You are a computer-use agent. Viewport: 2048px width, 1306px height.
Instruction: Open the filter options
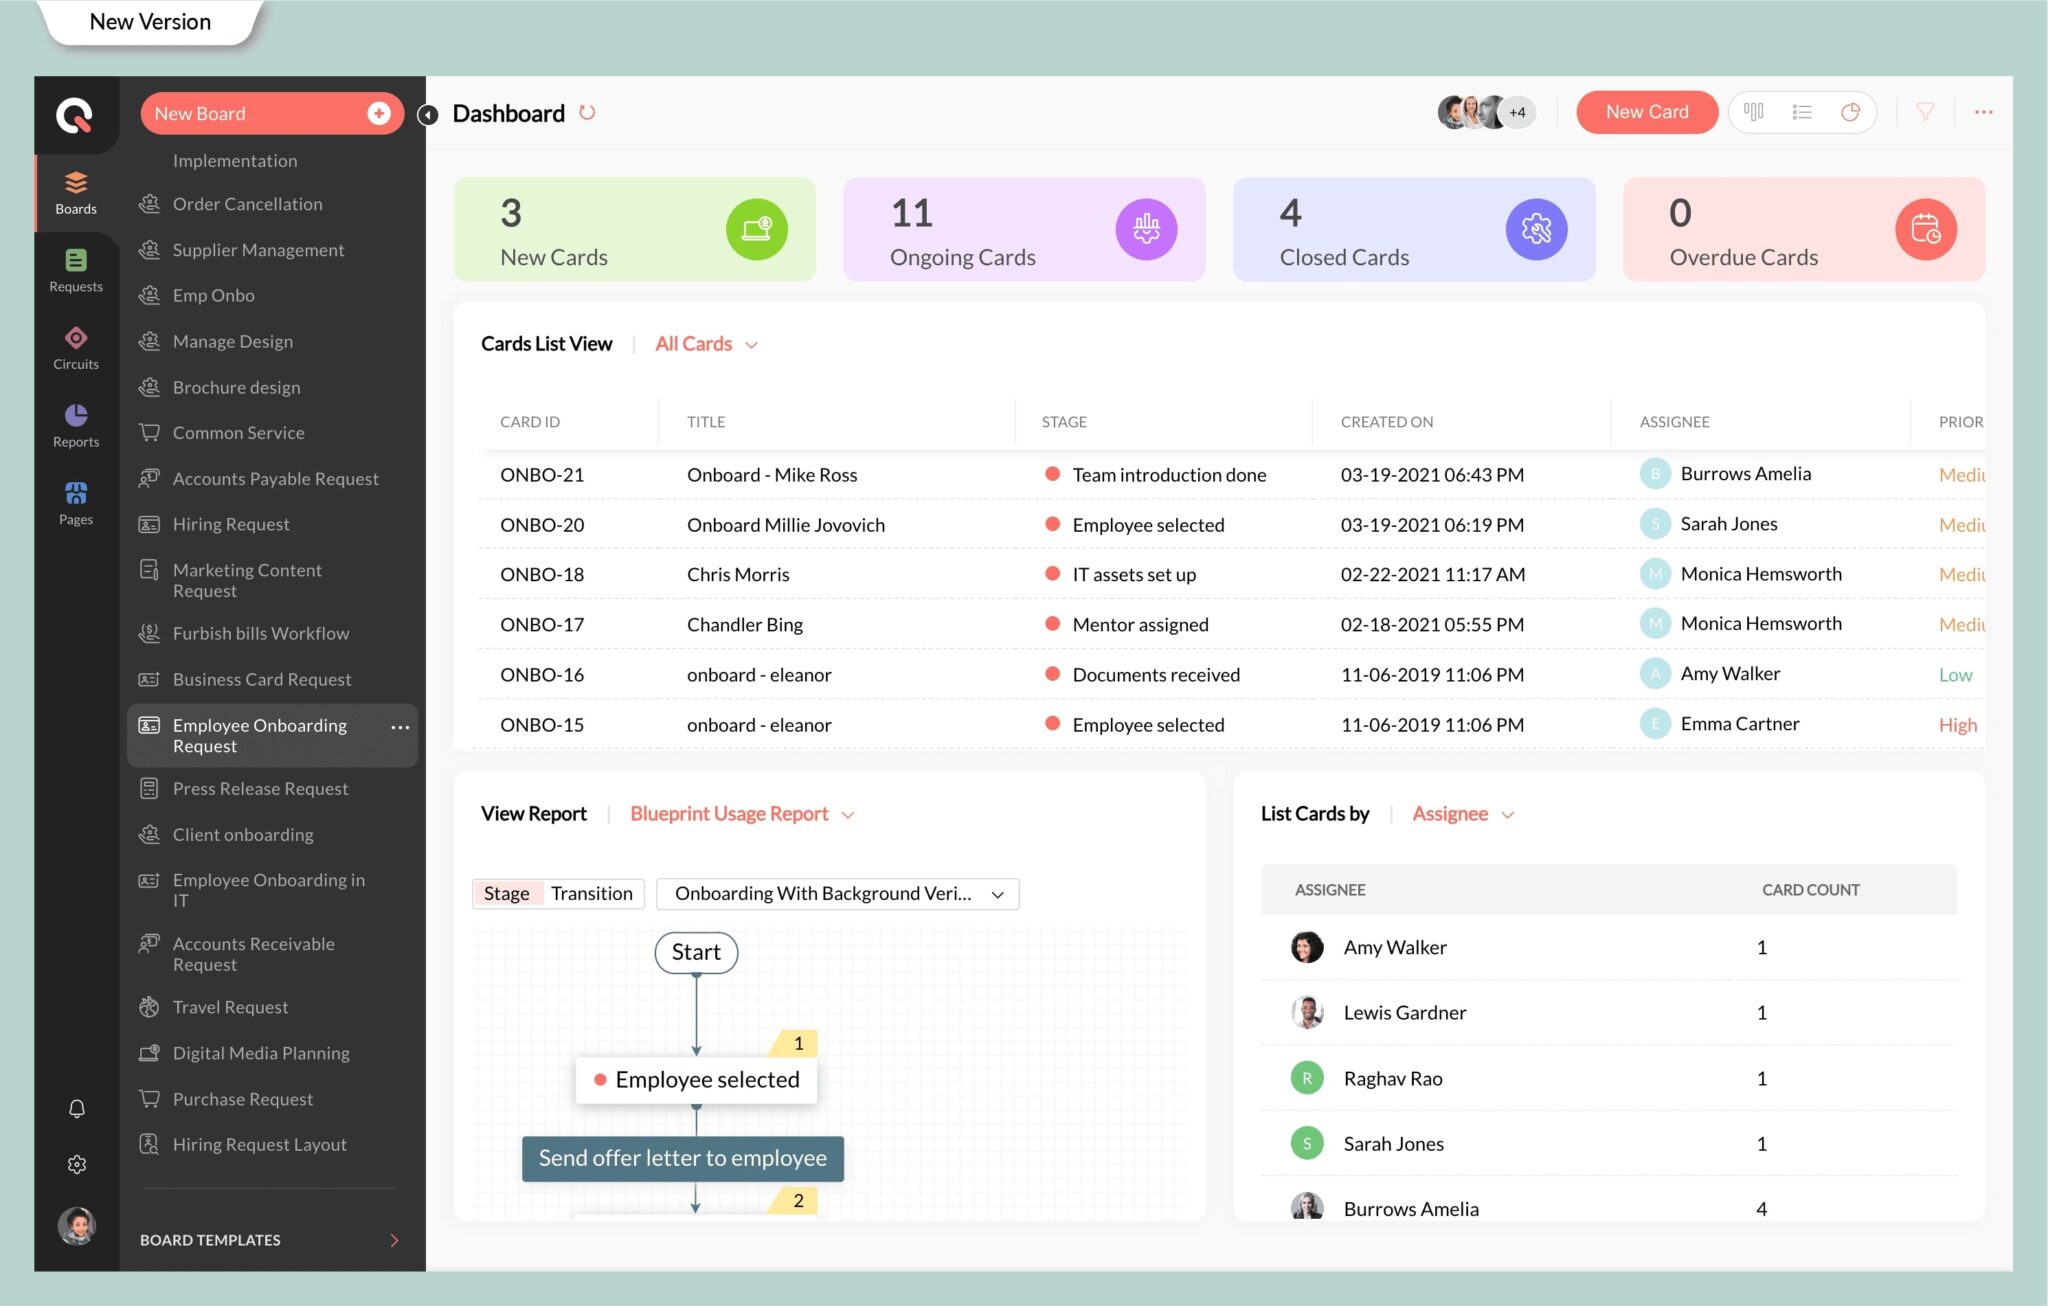tap(1925, 111)
